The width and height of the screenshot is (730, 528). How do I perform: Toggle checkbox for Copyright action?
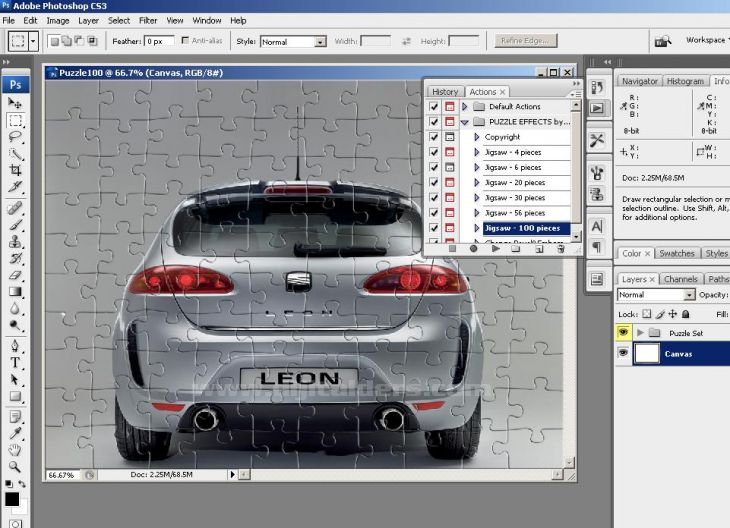(x=434, y=137)
